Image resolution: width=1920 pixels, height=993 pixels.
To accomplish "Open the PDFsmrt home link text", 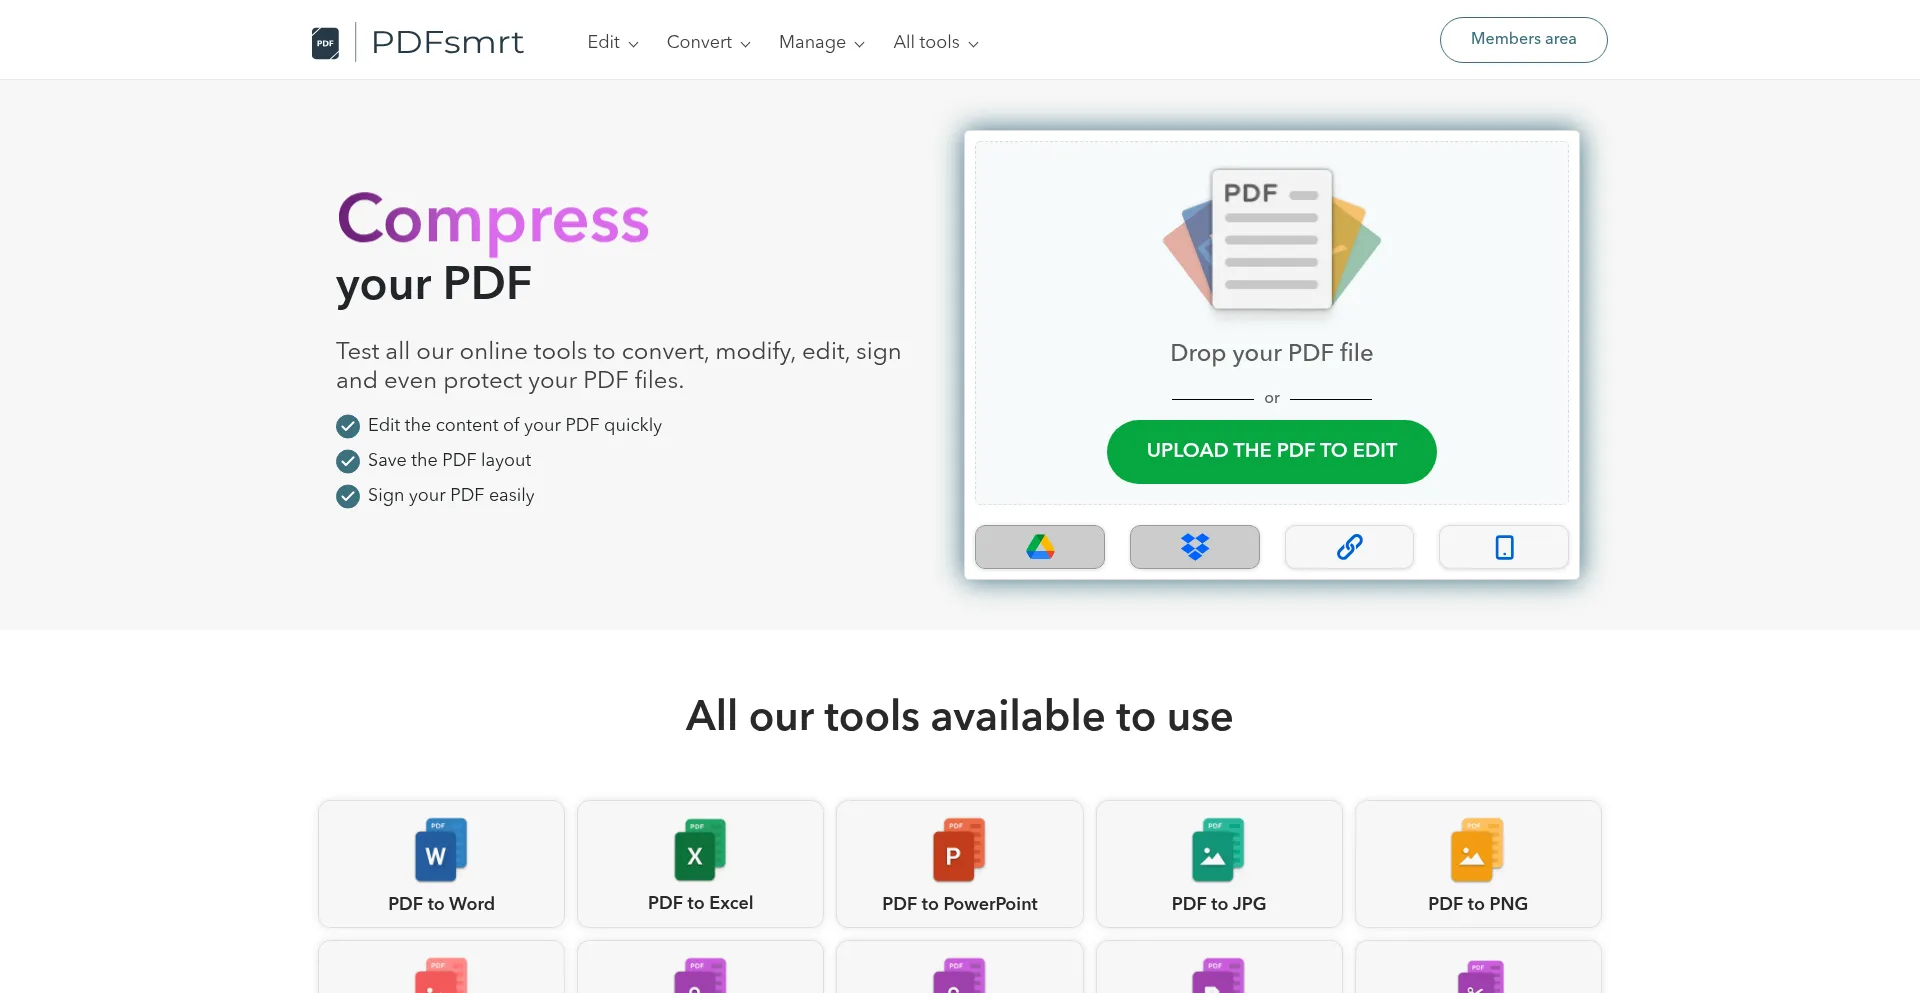I will pyautogui.click(x=447, y=42).
